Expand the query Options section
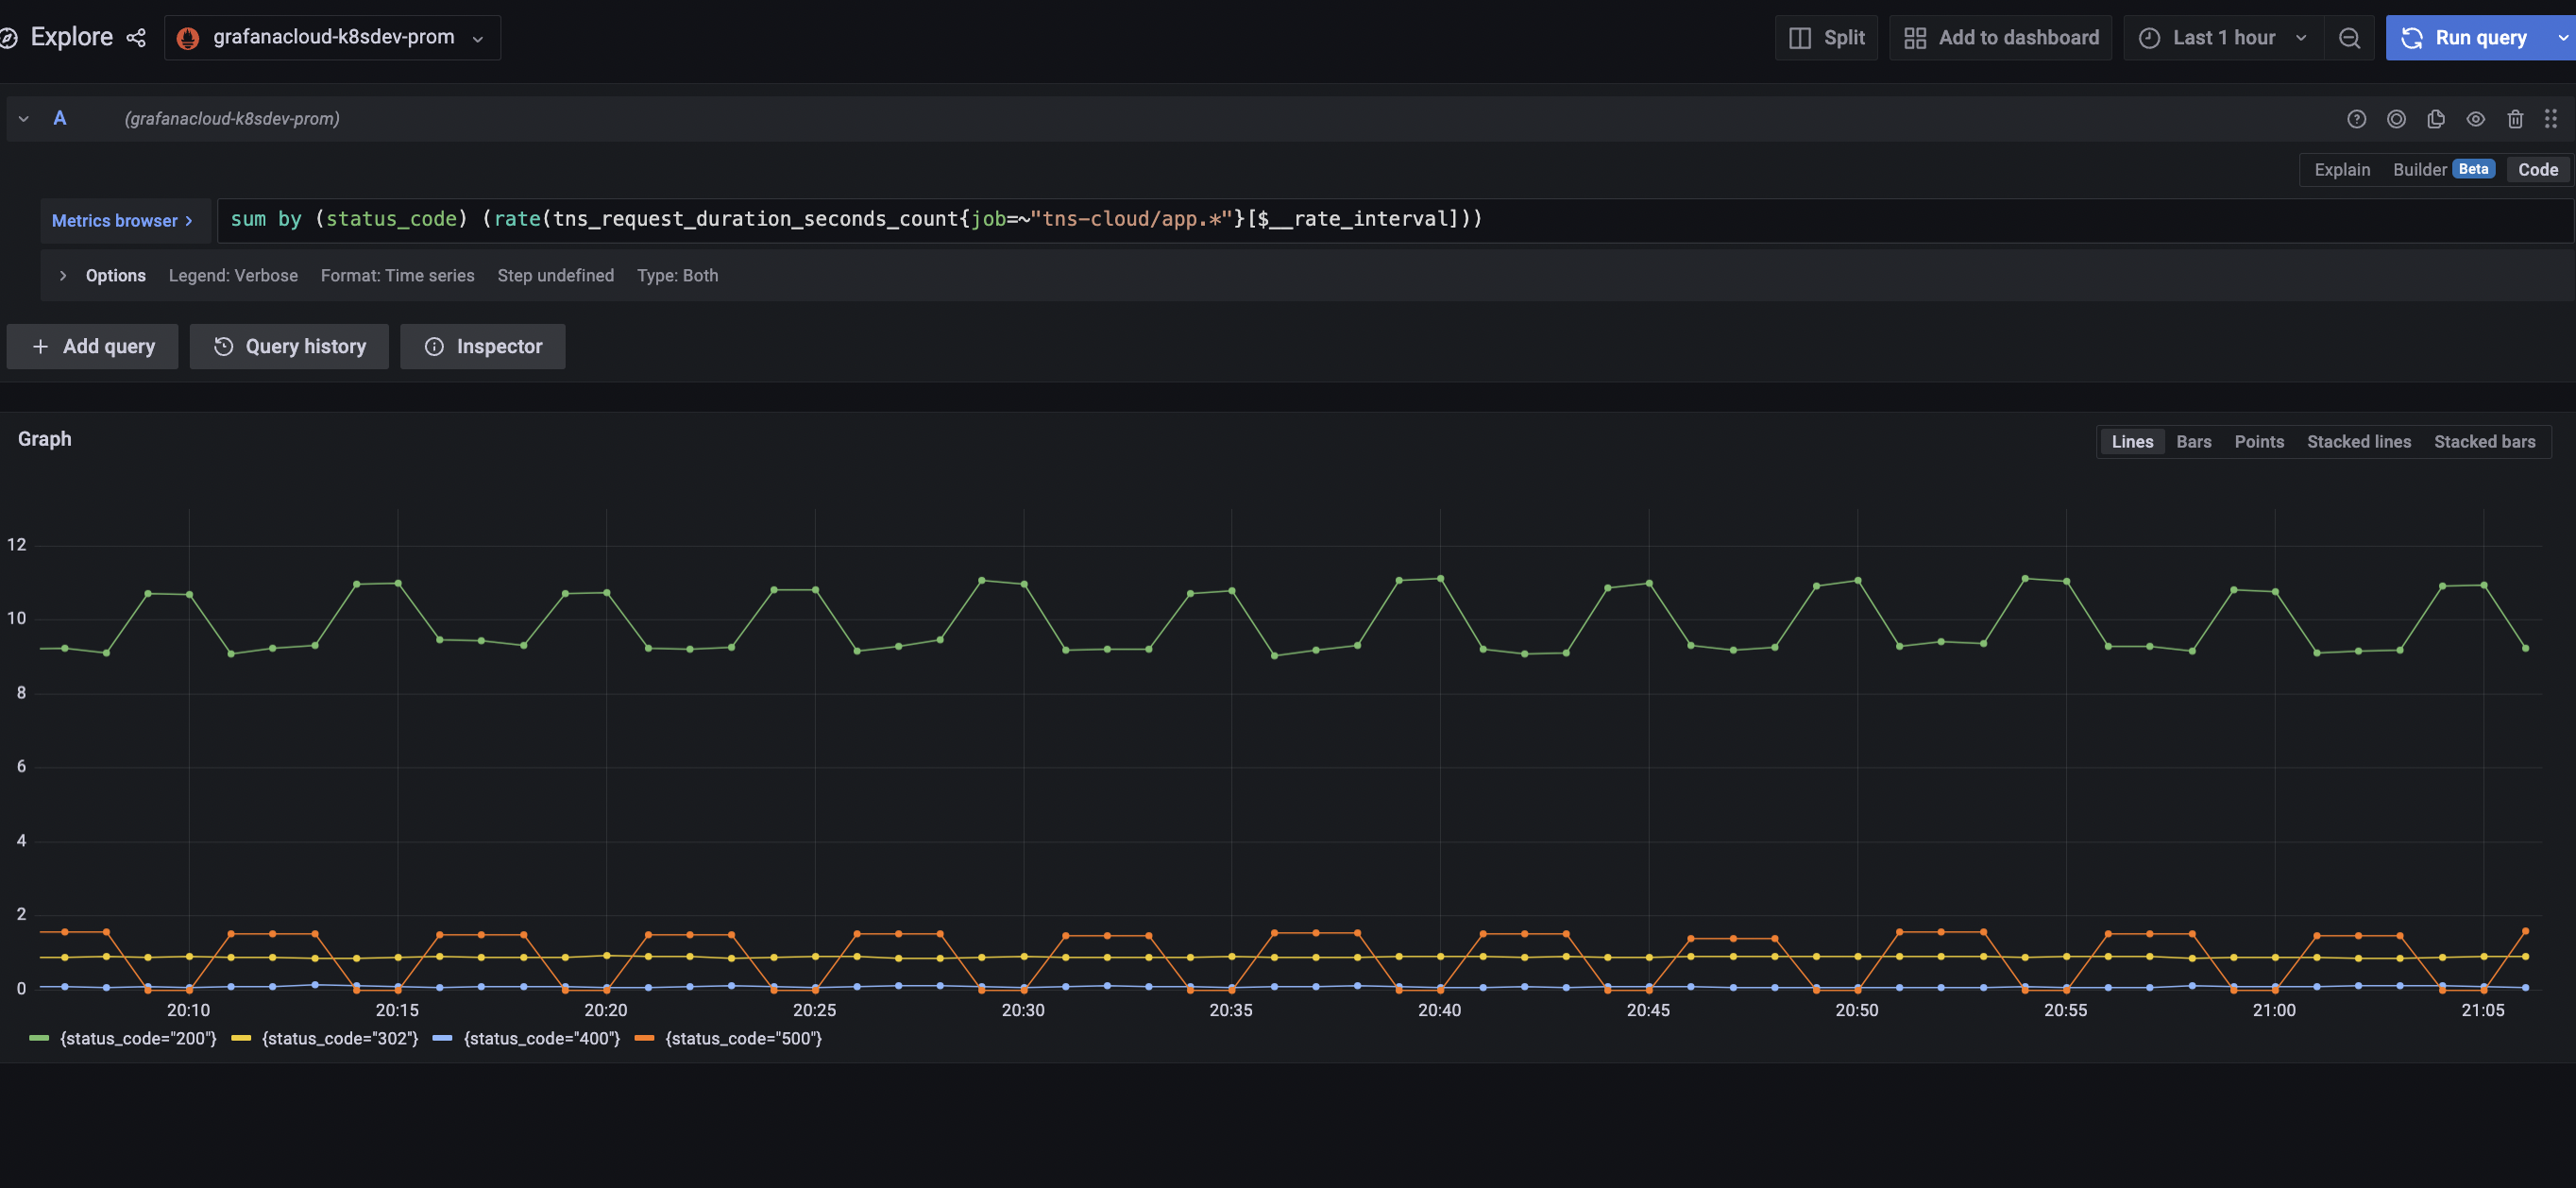The height and width of the screenshot is (1188, 2576). [103, 276]
